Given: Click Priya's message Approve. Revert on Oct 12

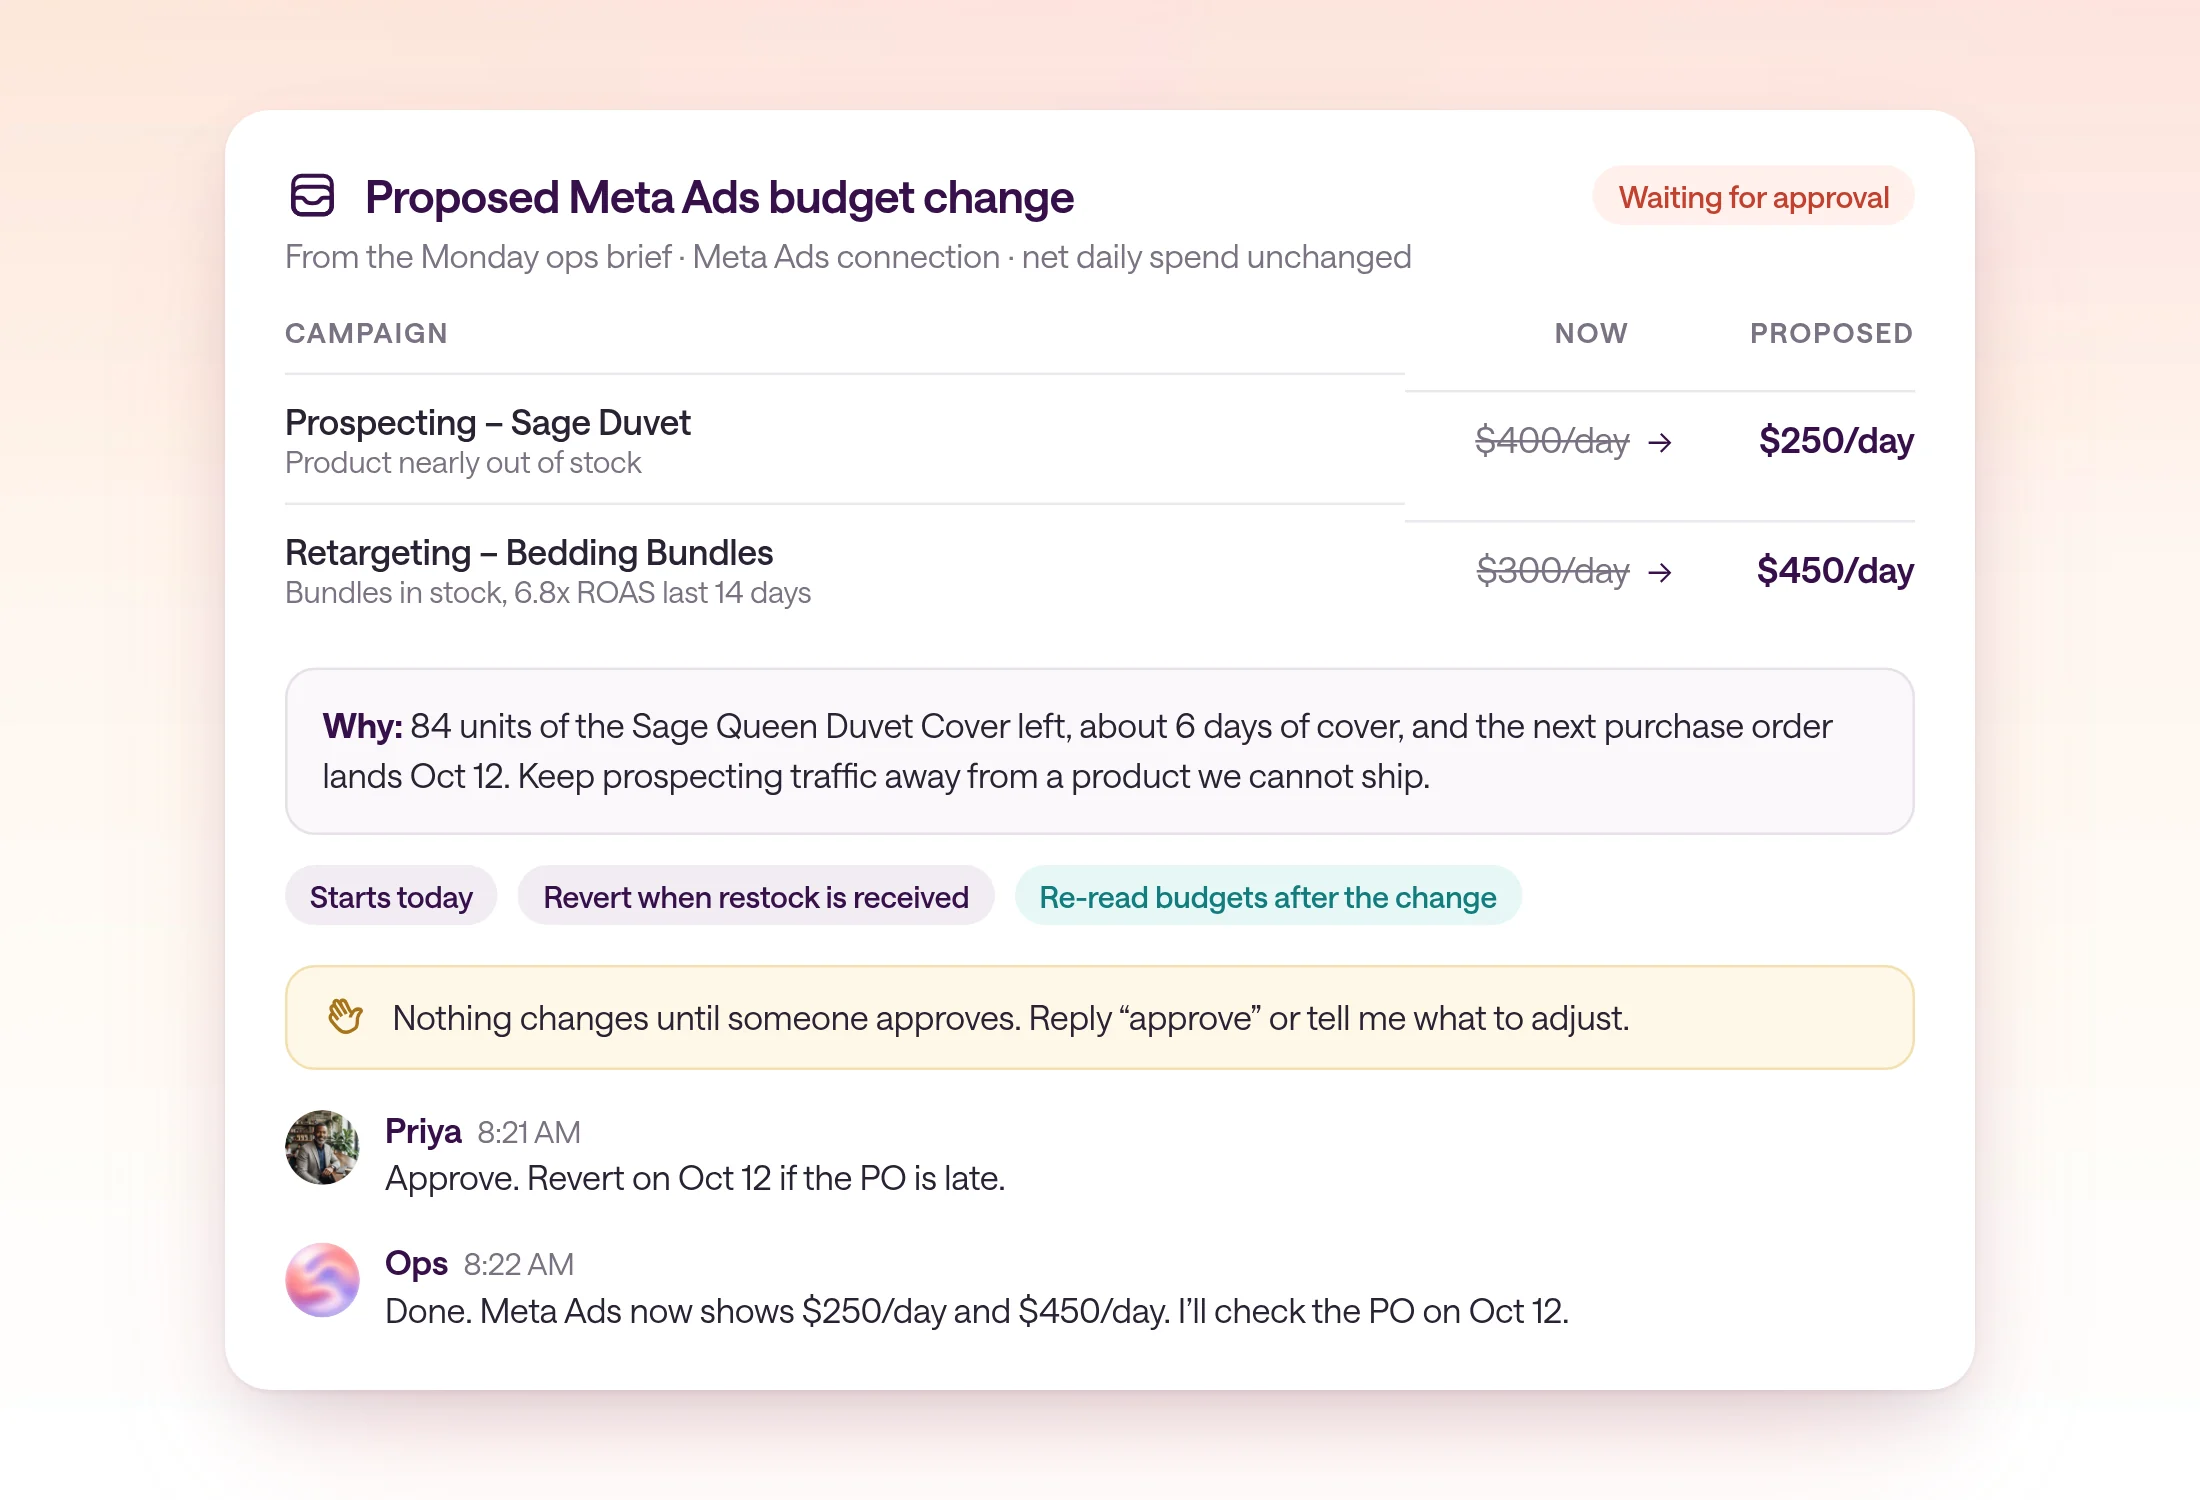Looking at the screenshot, I should pos(695,1178).
